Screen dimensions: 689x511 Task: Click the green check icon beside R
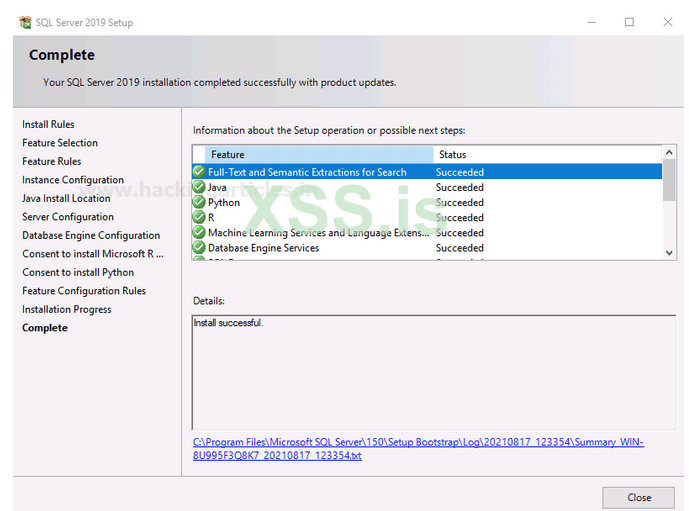199,217
